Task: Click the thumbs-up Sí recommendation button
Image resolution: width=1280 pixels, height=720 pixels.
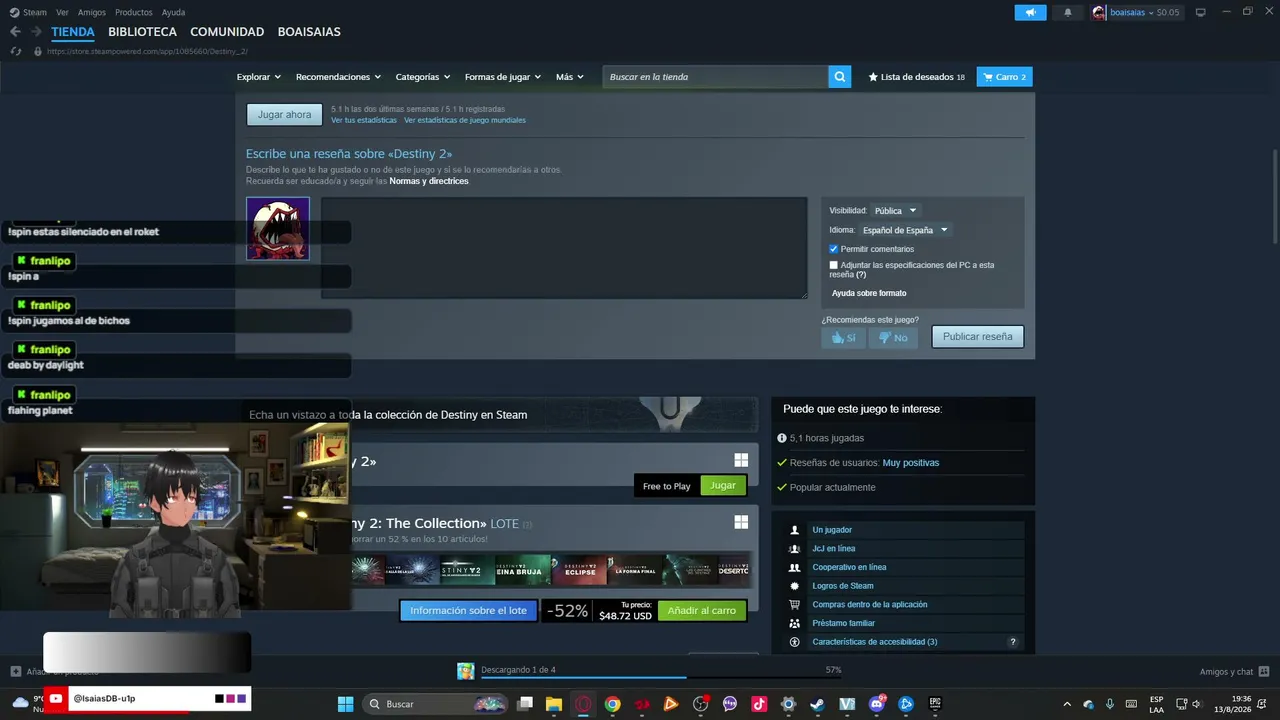Action: tap(843, 338)
